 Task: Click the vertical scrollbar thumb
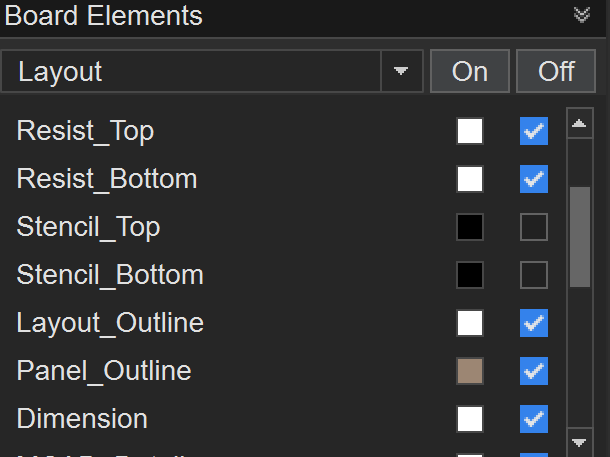pos(579,236)
